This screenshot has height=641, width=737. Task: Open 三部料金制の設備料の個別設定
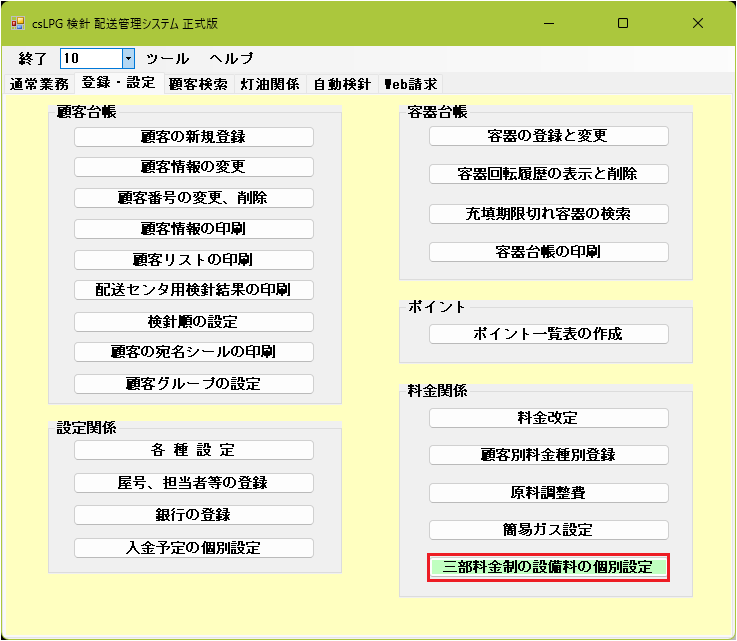549,567
